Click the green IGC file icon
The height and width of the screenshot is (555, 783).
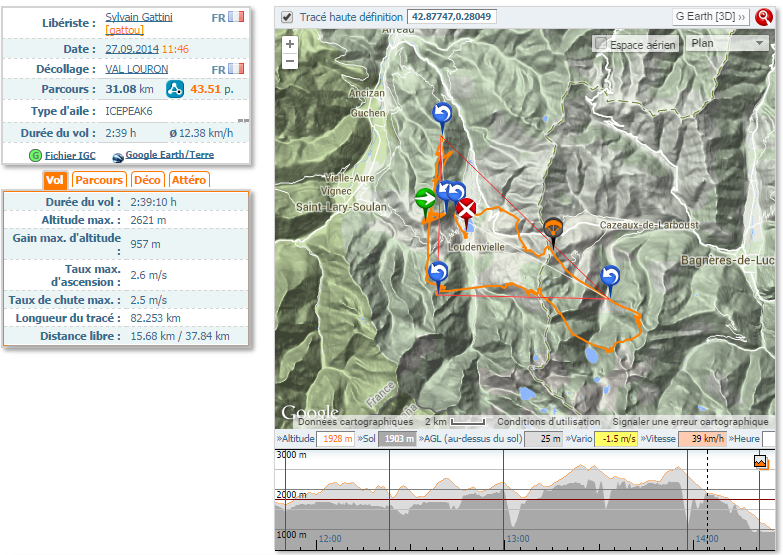(x=35, y=155)
